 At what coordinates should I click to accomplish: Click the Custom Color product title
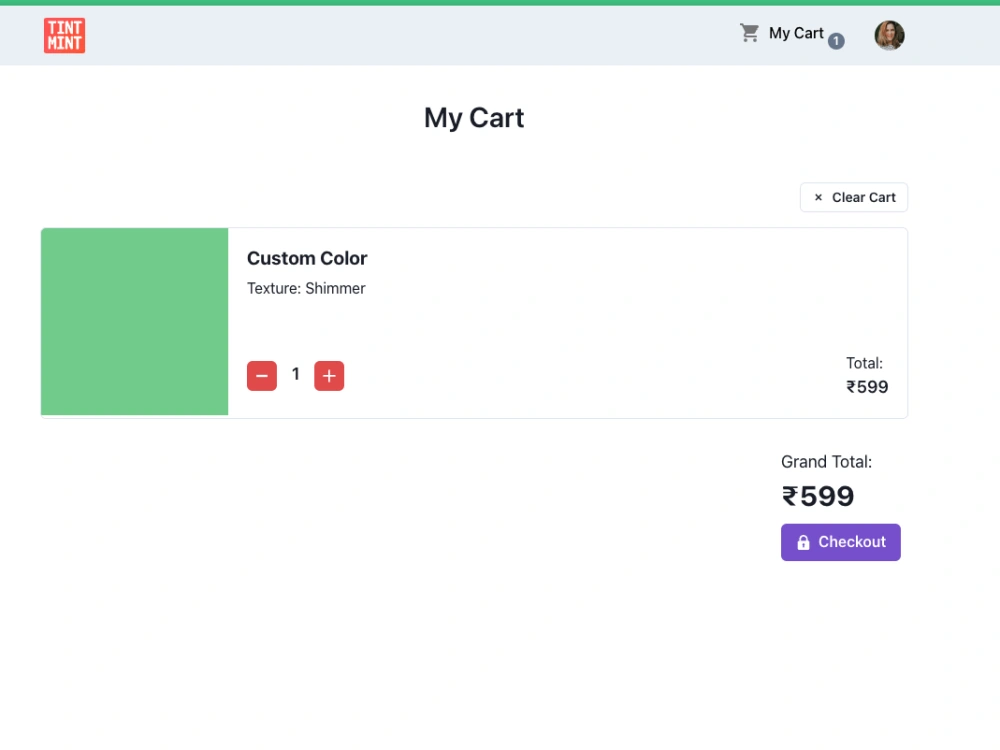[307, 258]
